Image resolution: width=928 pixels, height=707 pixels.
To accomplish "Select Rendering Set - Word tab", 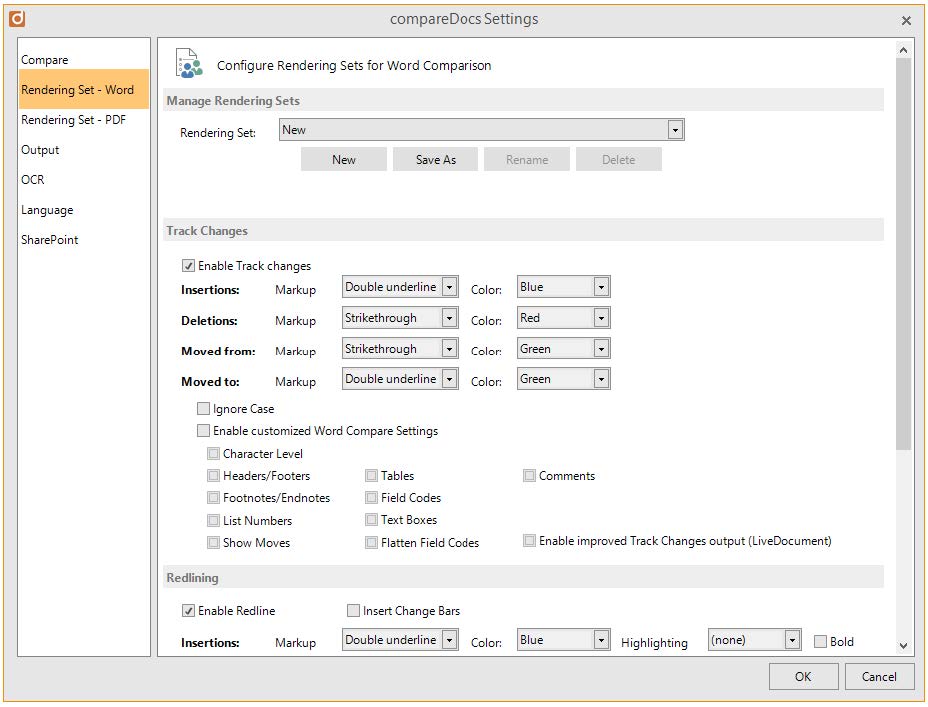I will tap(83, 89).
